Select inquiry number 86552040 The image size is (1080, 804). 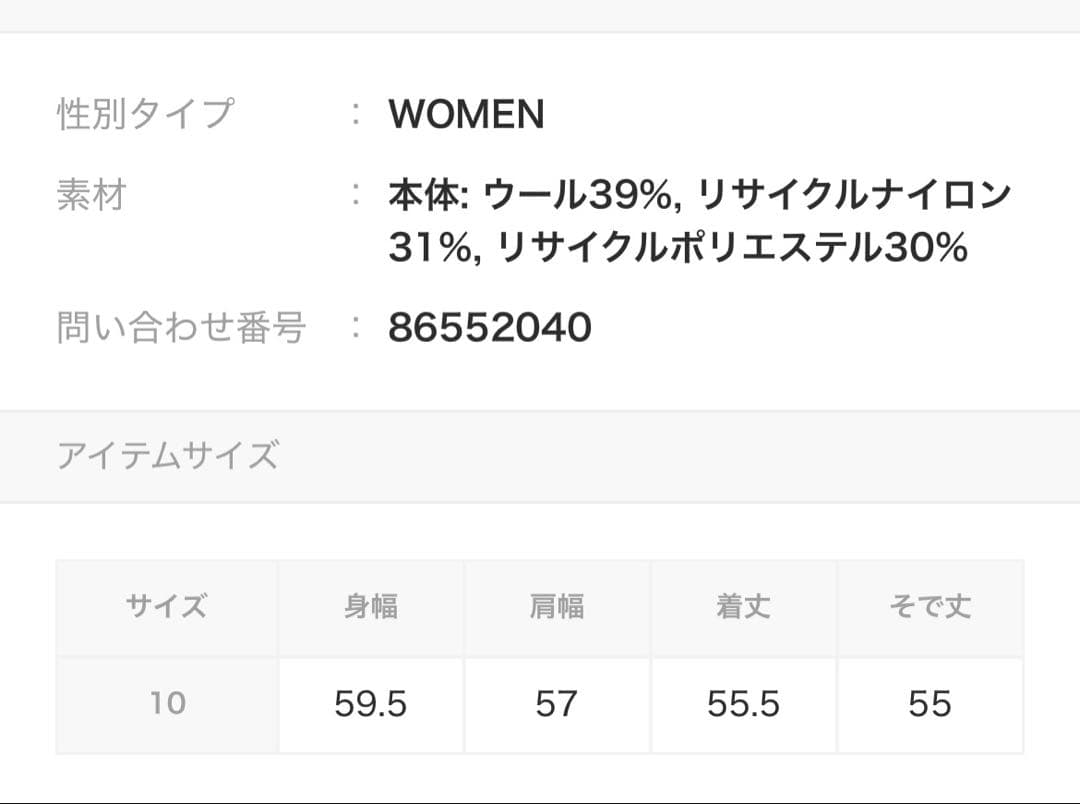pyautogui.click(x=490, y=327)
